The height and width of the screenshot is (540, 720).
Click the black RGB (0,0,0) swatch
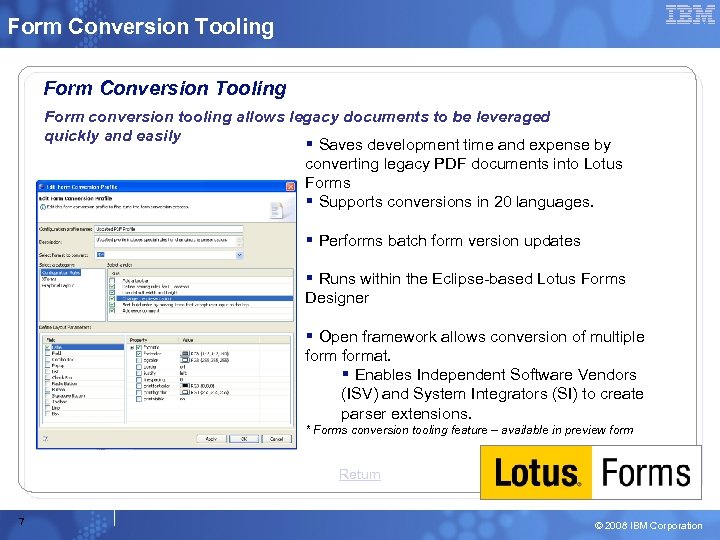coord(185,386)
